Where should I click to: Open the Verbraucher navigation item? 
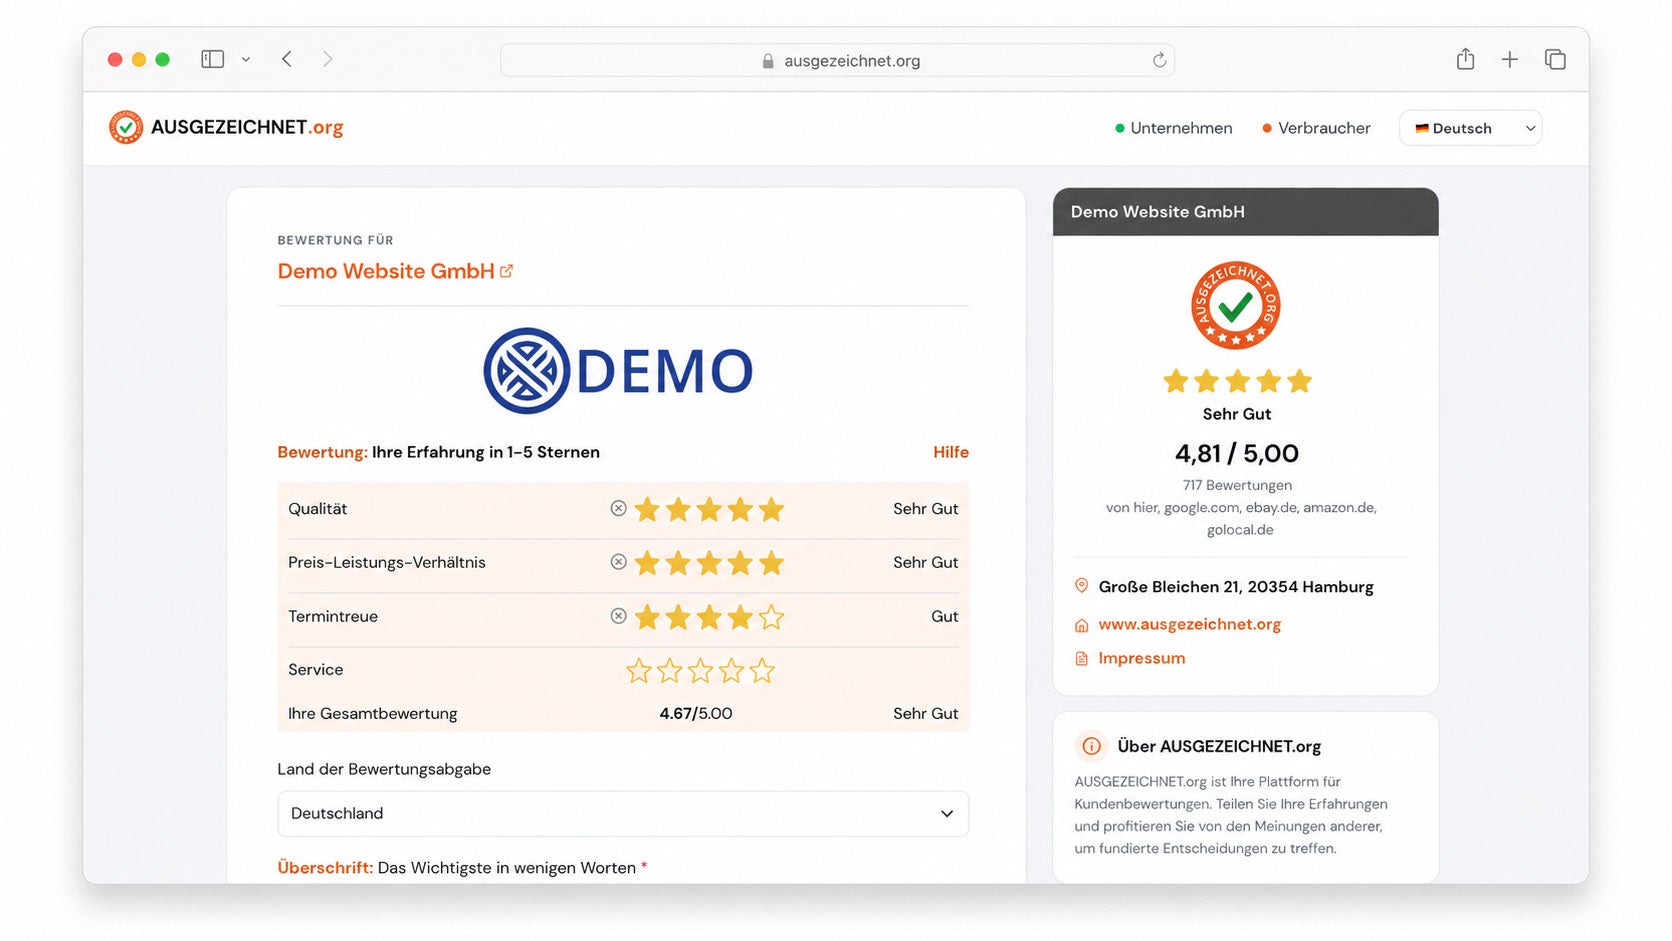[1316, 128]
